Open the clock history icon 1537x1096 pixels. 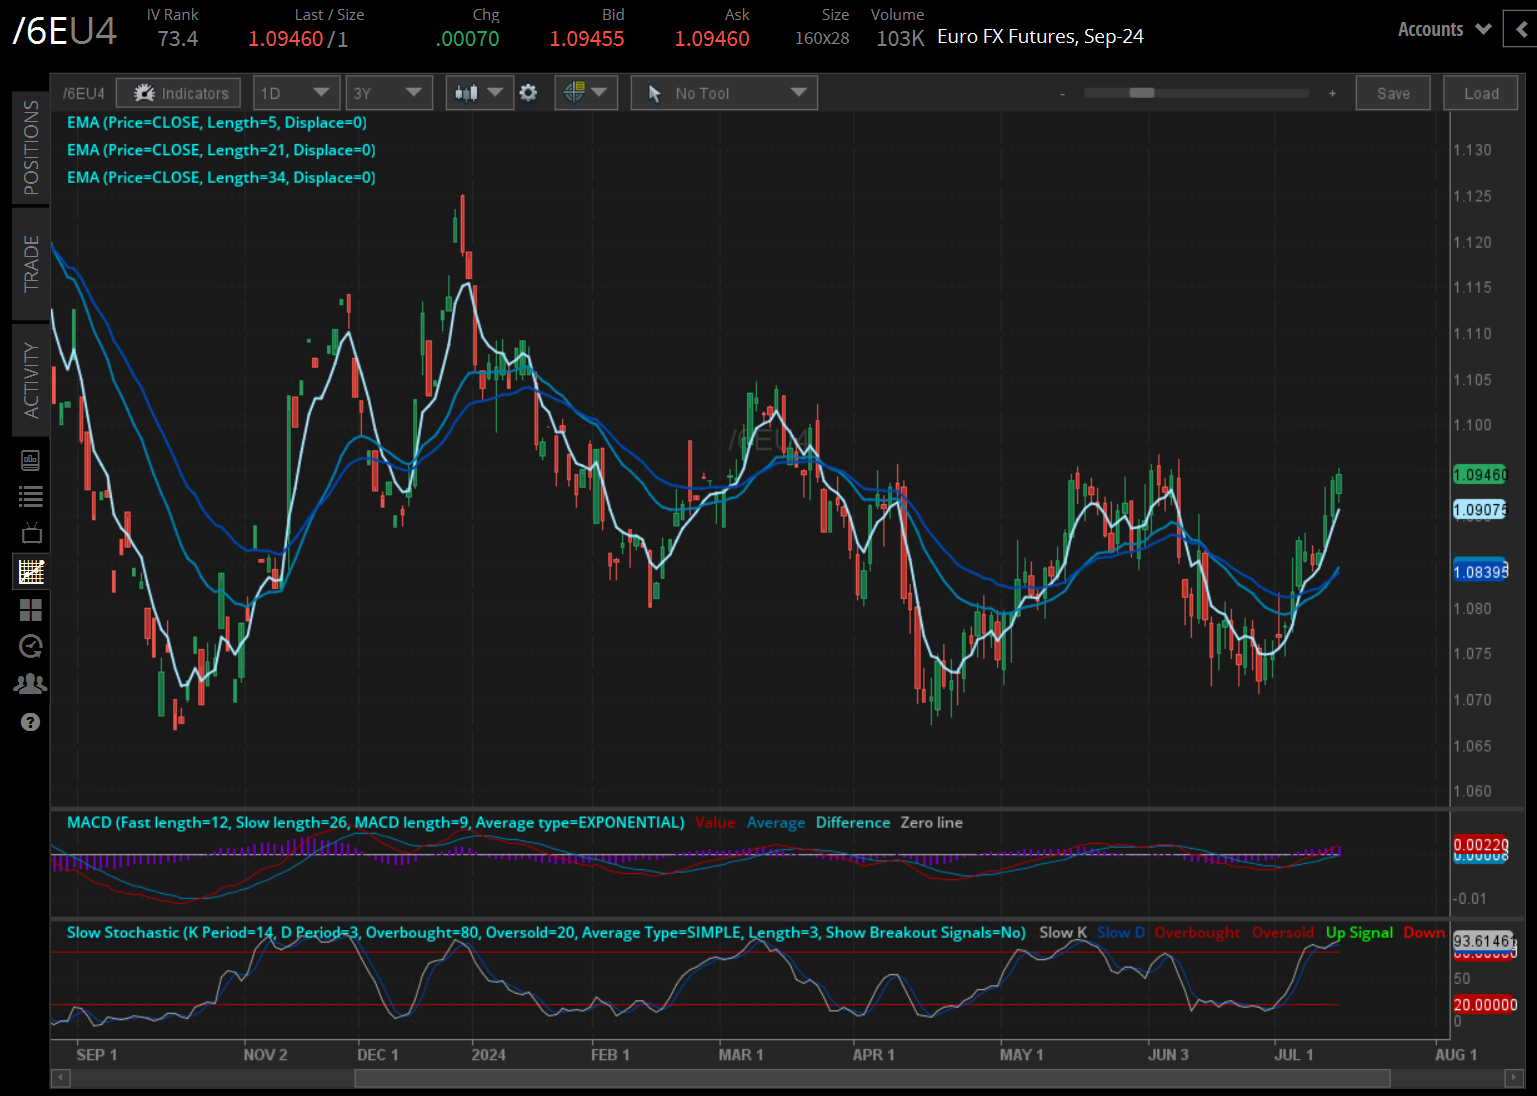(x=31, y=646)
